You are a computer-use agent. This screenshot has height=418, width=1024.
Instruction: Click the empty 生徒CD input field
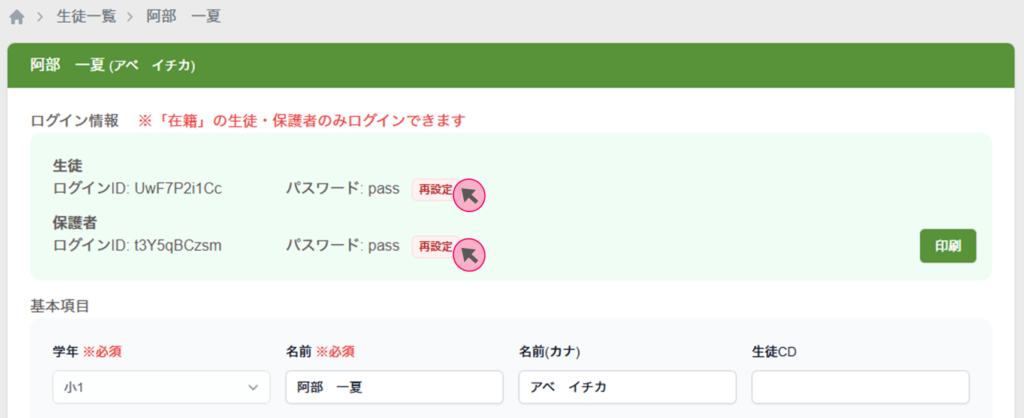click(x=860, y=387)
